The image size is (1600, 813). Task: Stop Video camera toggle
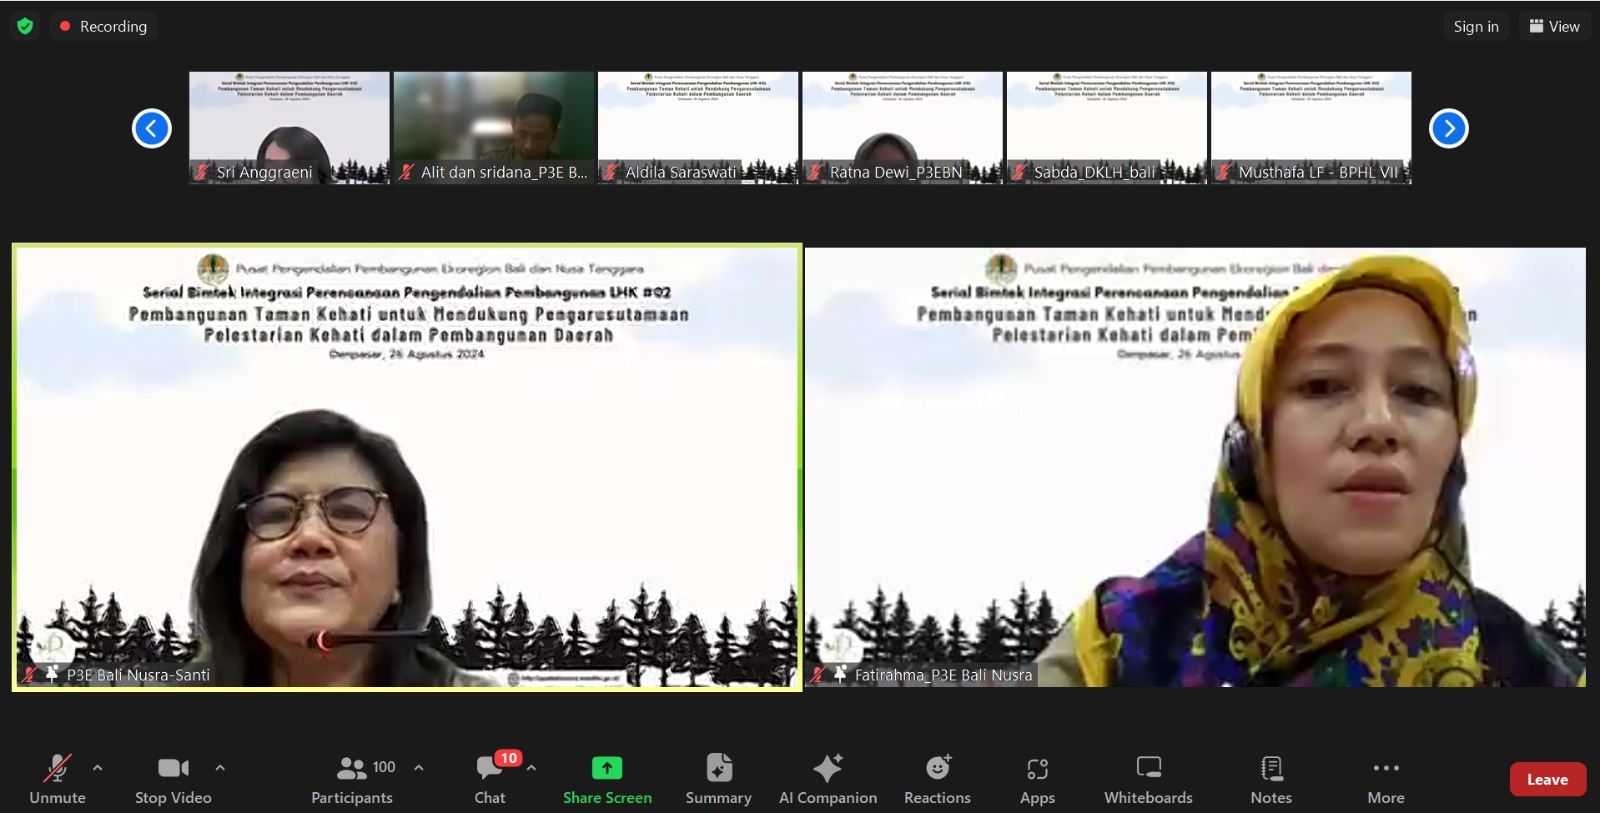click(x=173, y=778)
